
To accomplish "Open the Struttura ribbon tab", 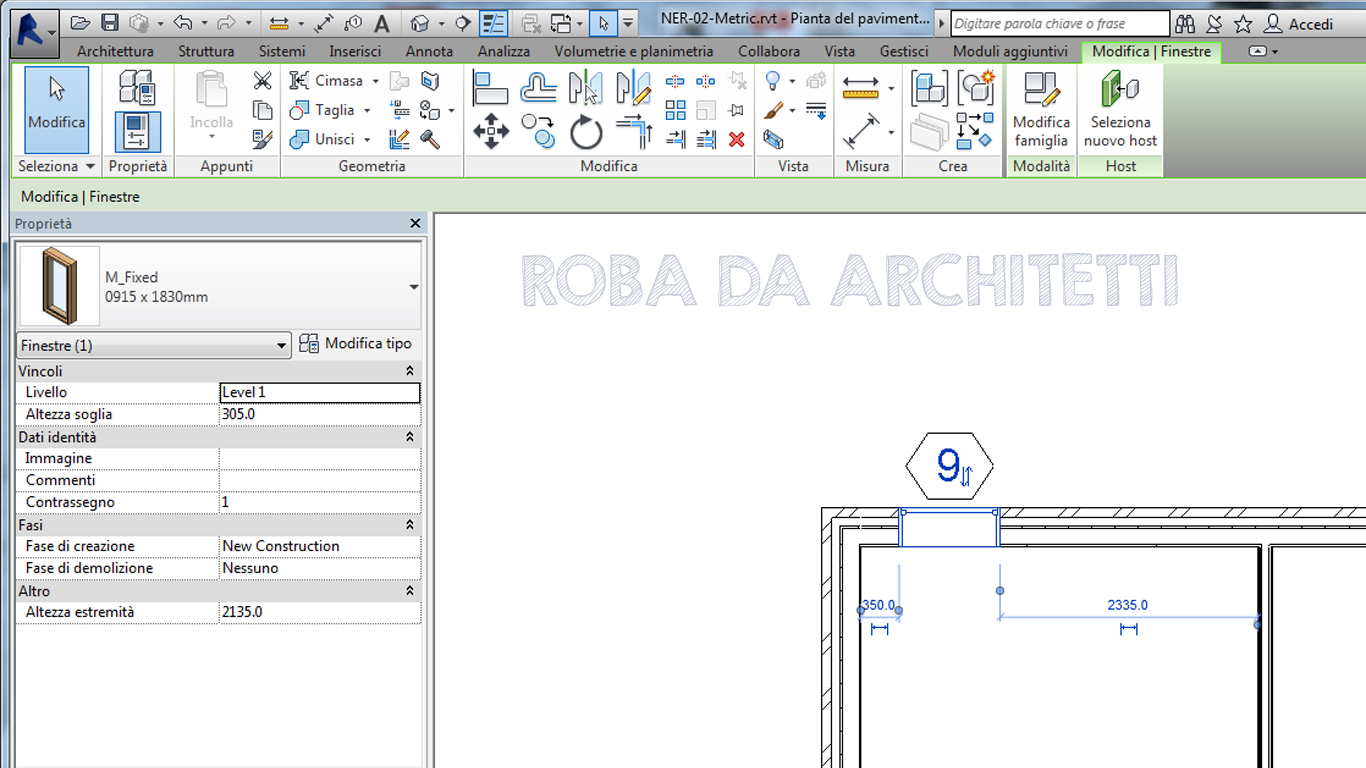I will click(206, 51).
